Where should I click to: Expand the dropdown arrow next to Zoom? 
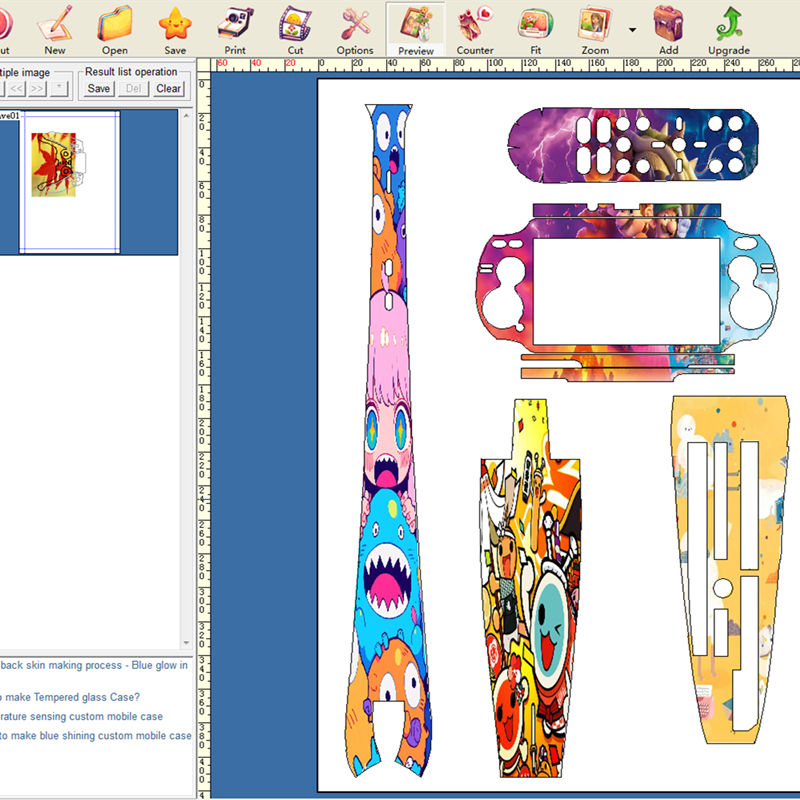pos(633,30)
